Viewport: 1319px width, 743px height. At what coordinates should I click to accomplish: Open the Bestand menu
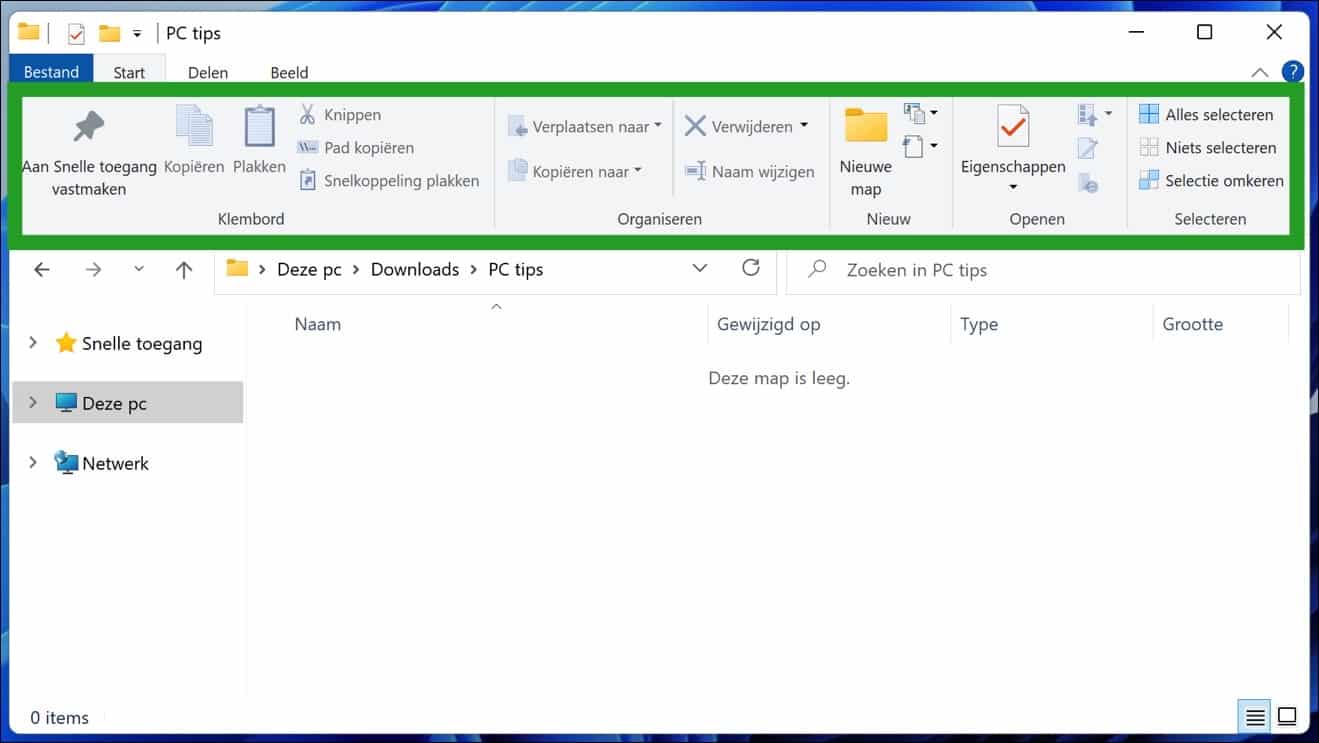pyautogui.click(x=50, y=71)
